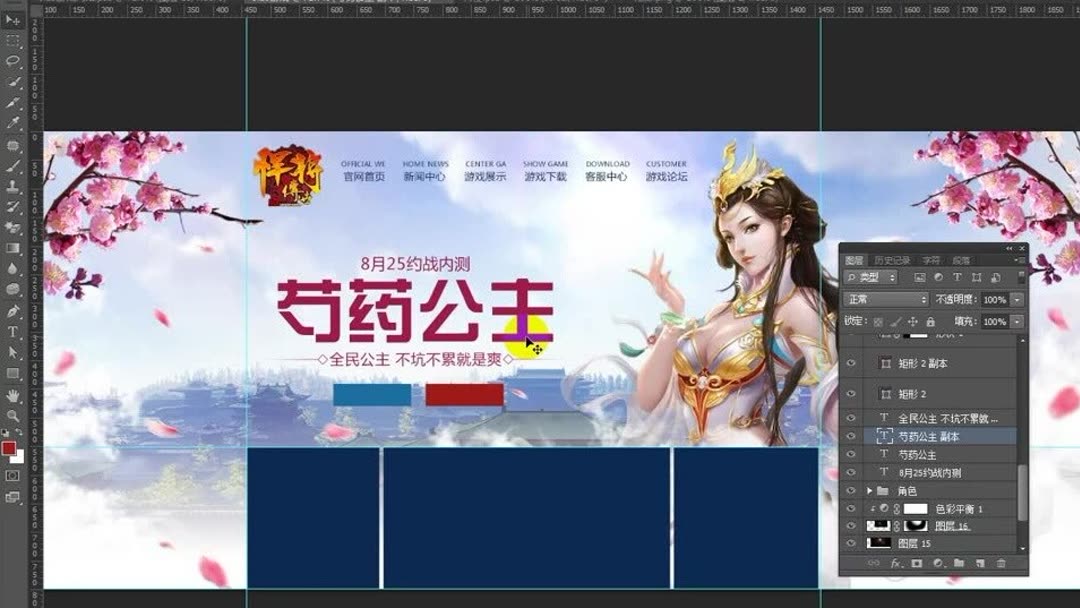Enable lock transparent pixels
The height and width of the screenshot is (608, 1080).
click(878, 319)
